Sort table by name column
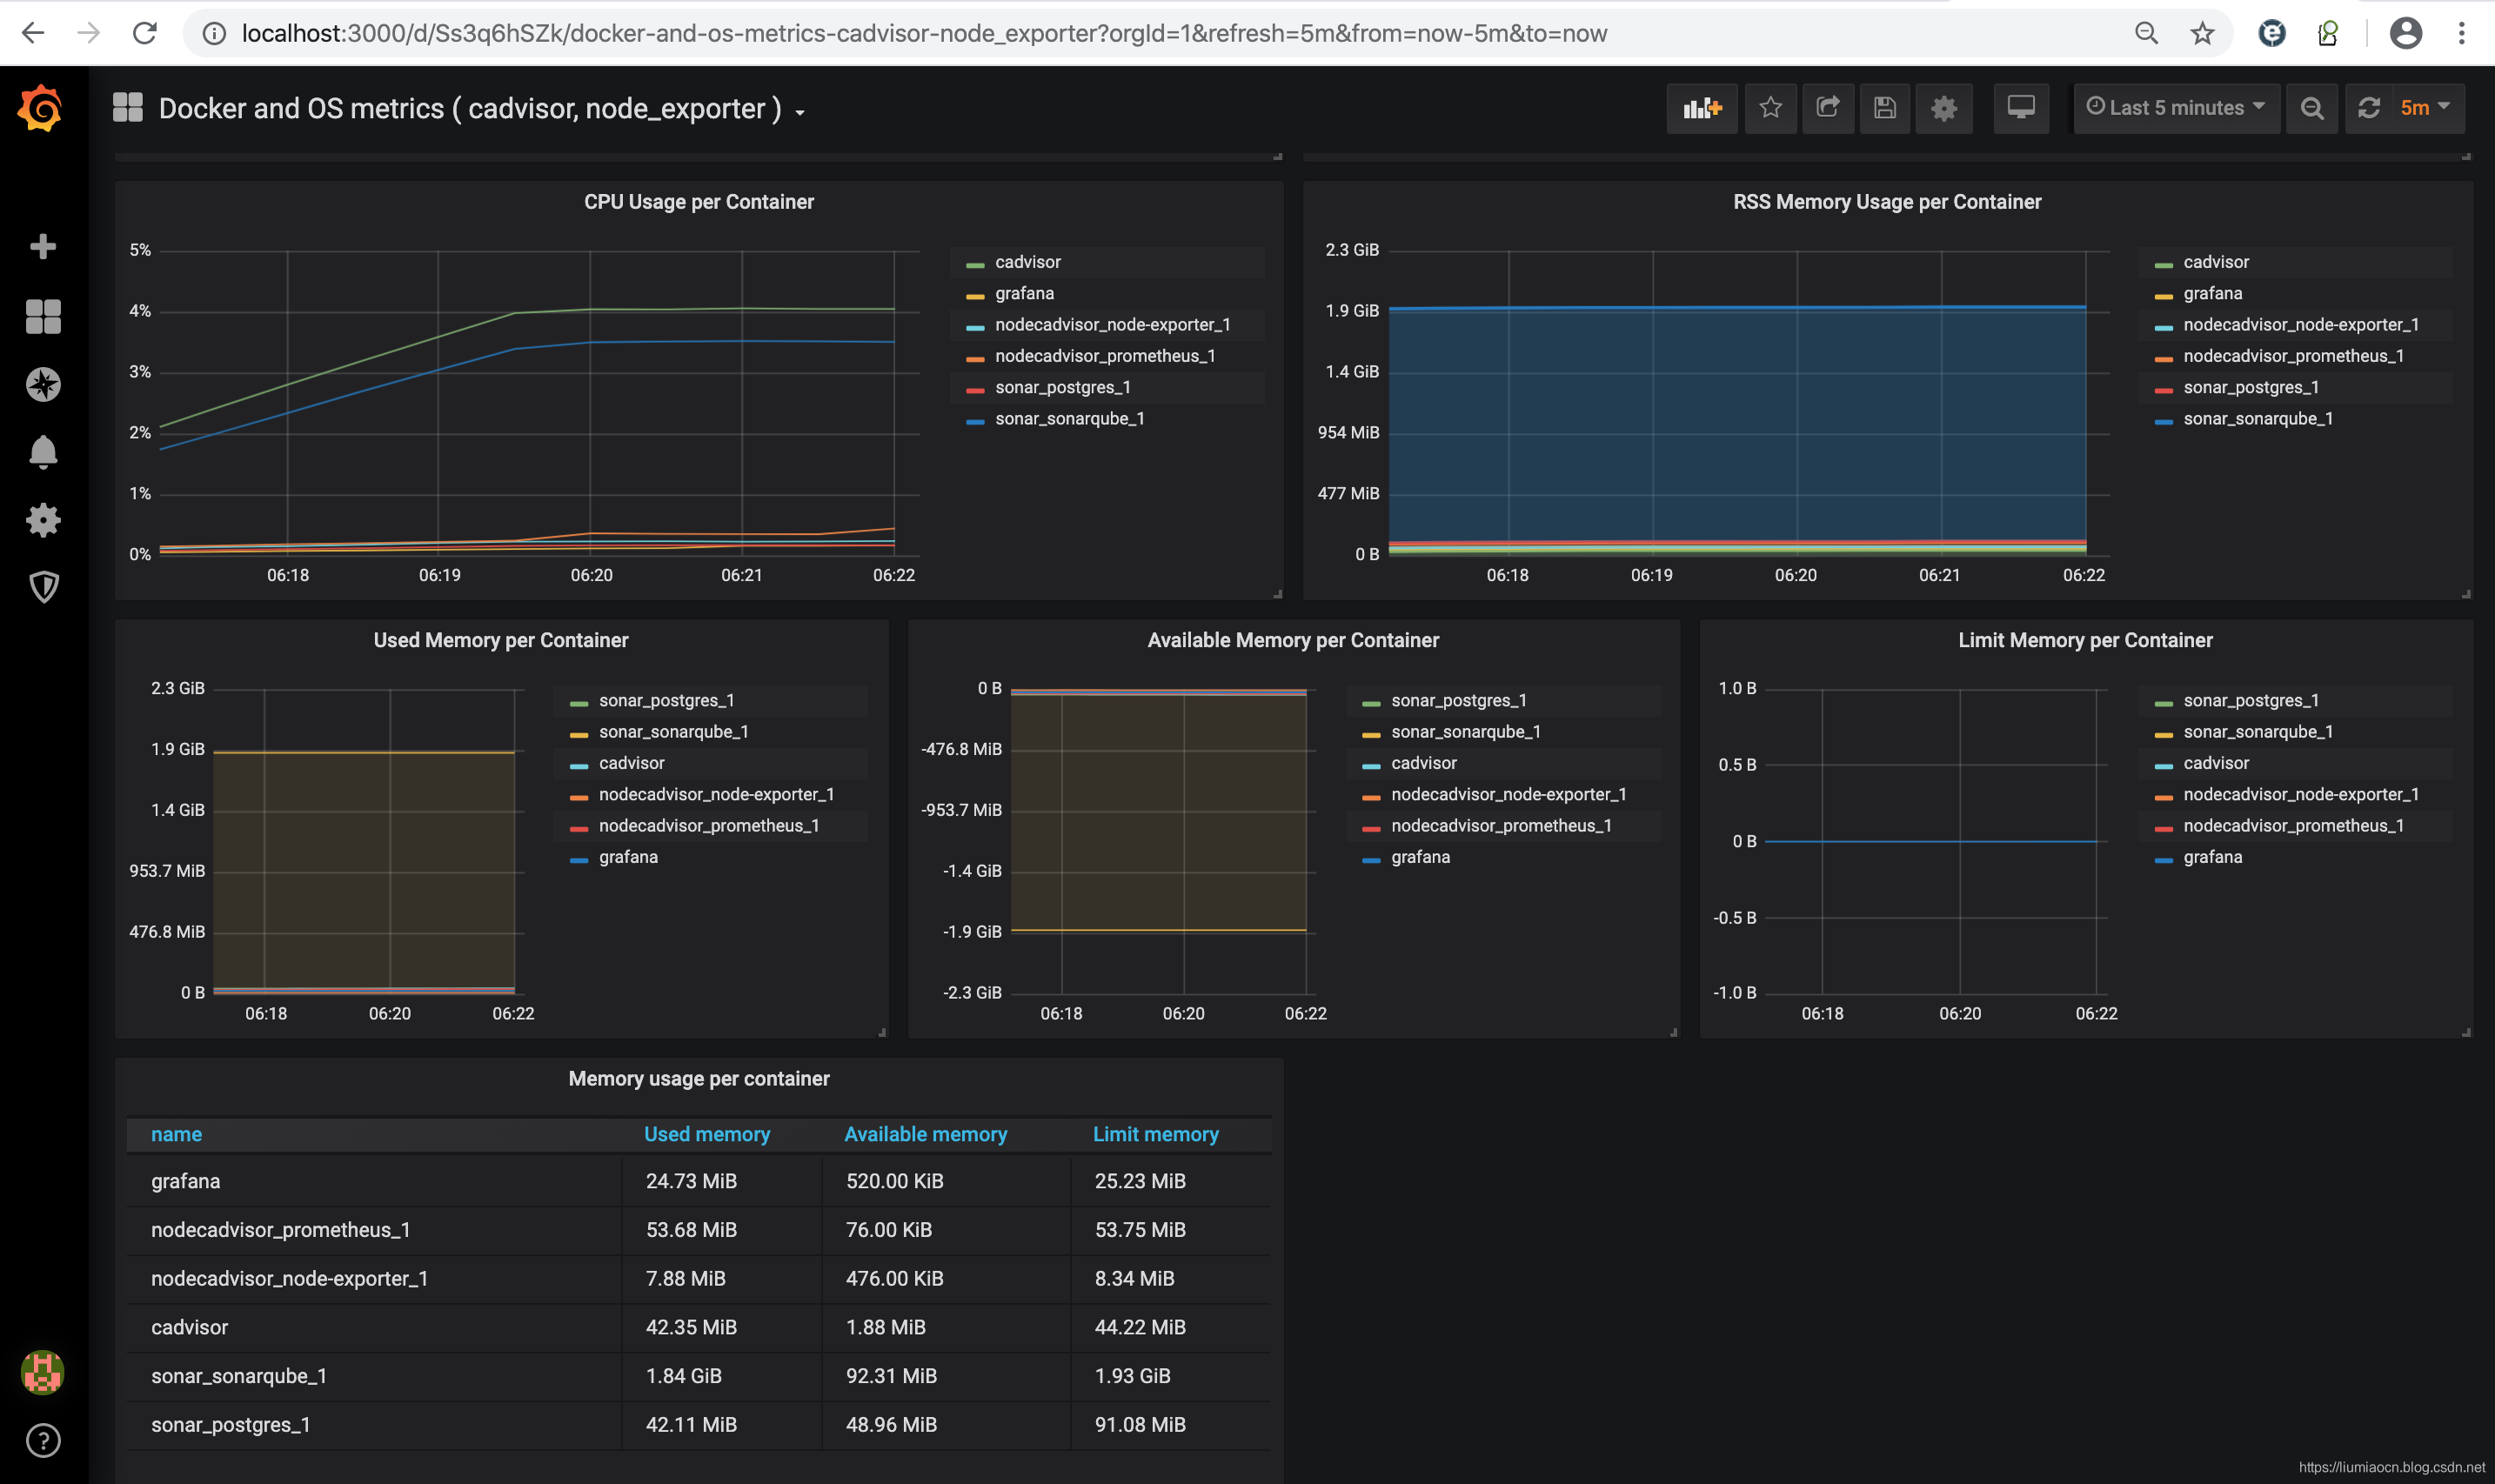Viewport: 2495px width, 1484px height. [x=176, y=1134]
